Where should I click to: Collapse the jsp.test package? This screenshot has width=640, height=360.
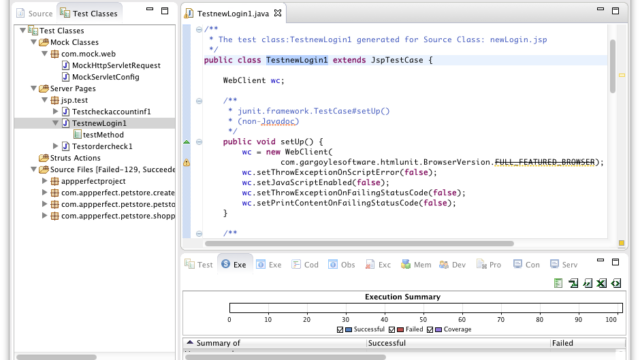tap(45, 100)
